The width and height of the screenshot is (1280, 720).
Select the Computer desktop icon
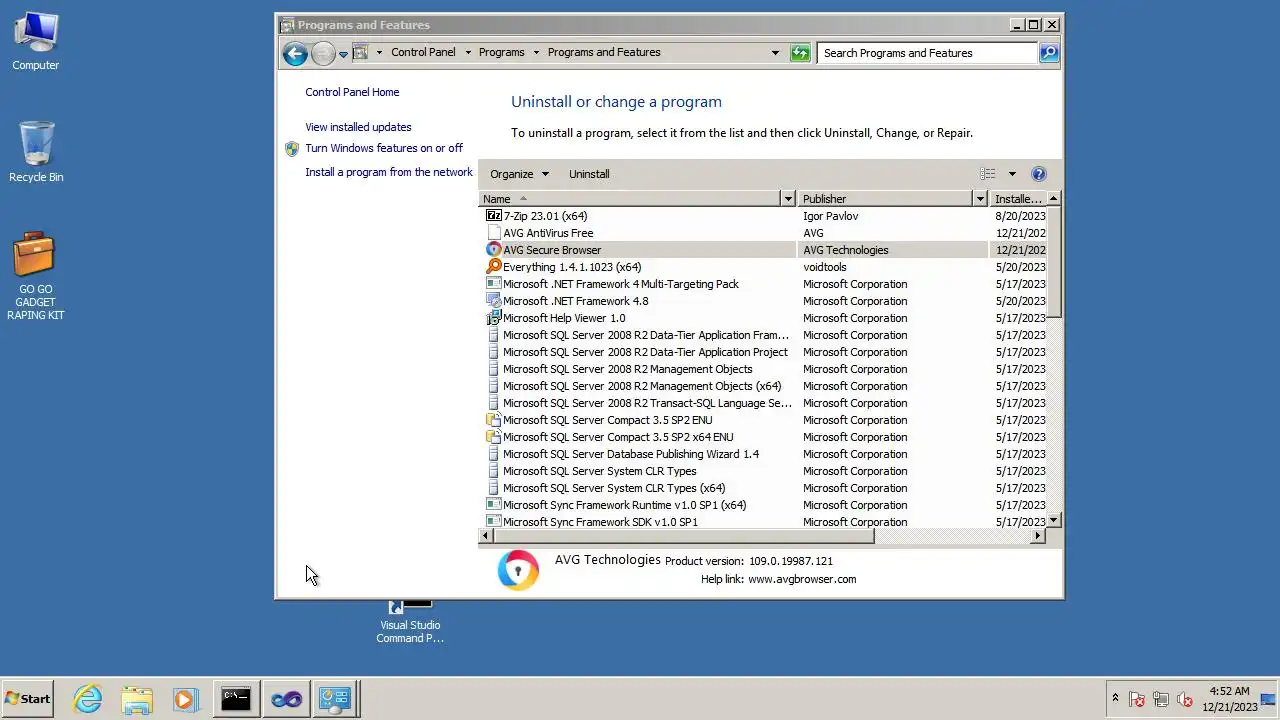click(36, 42)
